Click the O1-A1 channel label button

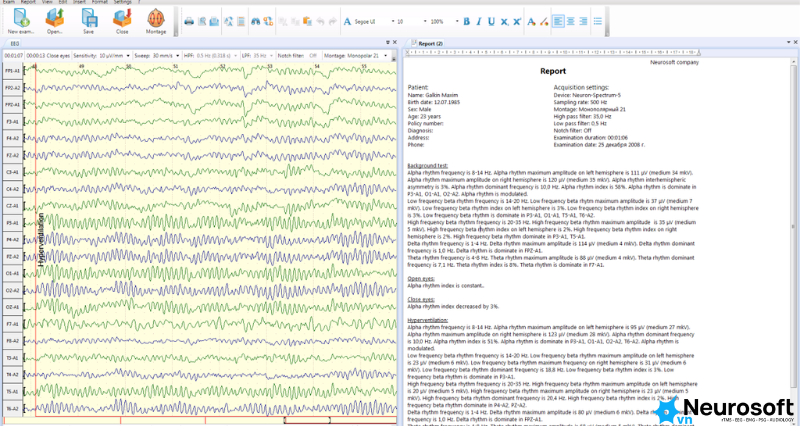(12, 273)
